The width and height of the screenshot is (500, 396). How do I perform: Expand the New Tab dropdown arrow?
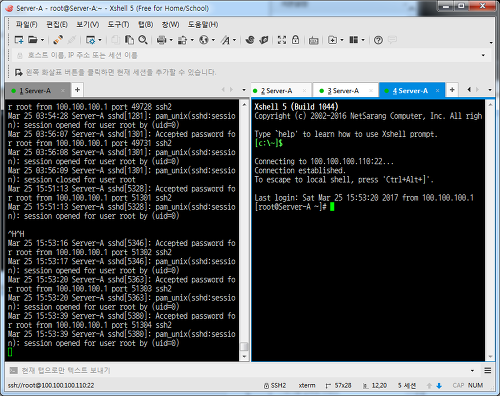[x=342, y=40]
